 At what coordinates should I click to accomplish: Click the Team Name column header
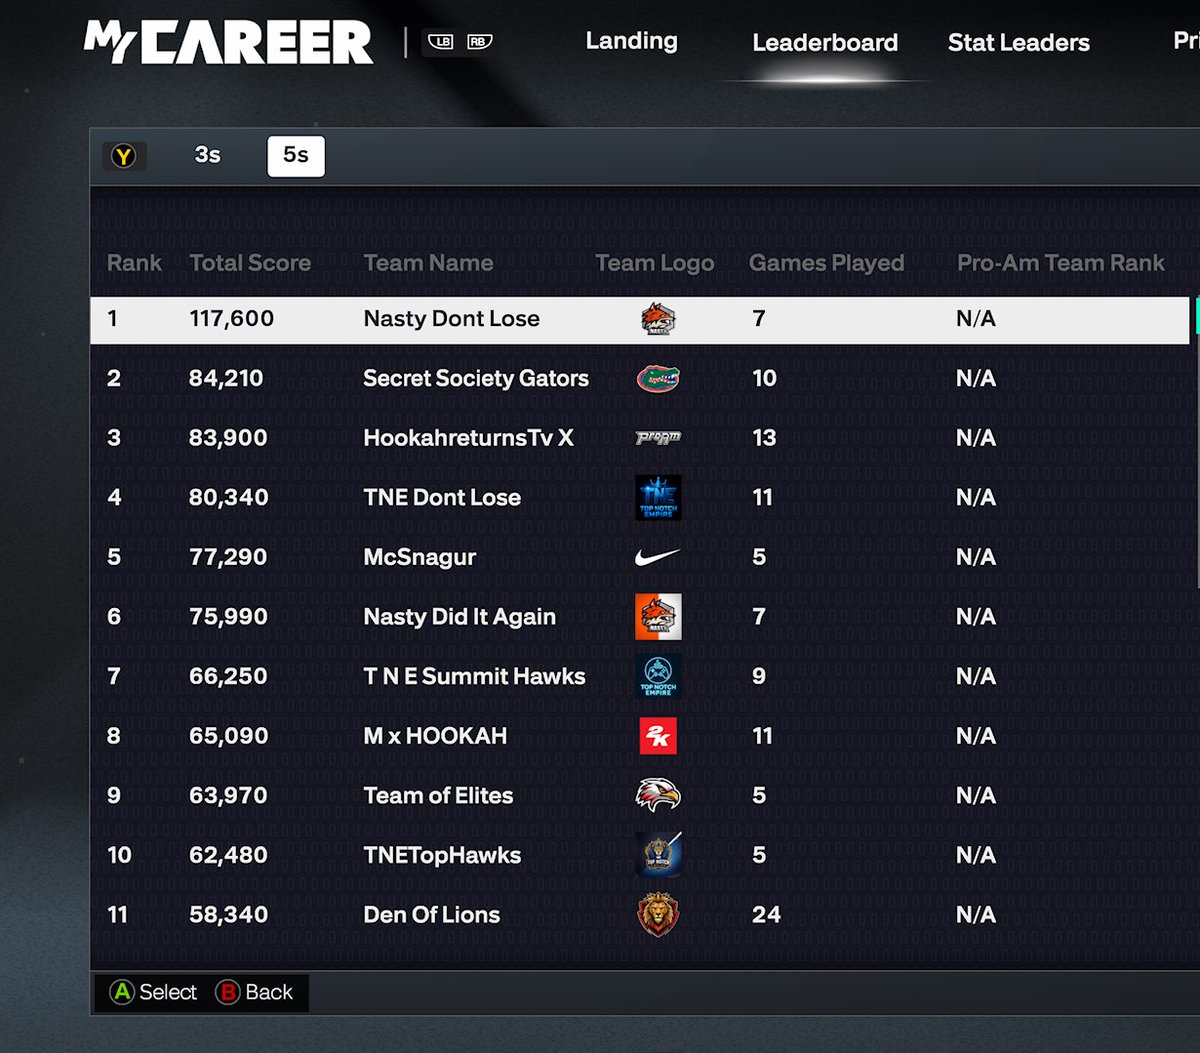428,263
